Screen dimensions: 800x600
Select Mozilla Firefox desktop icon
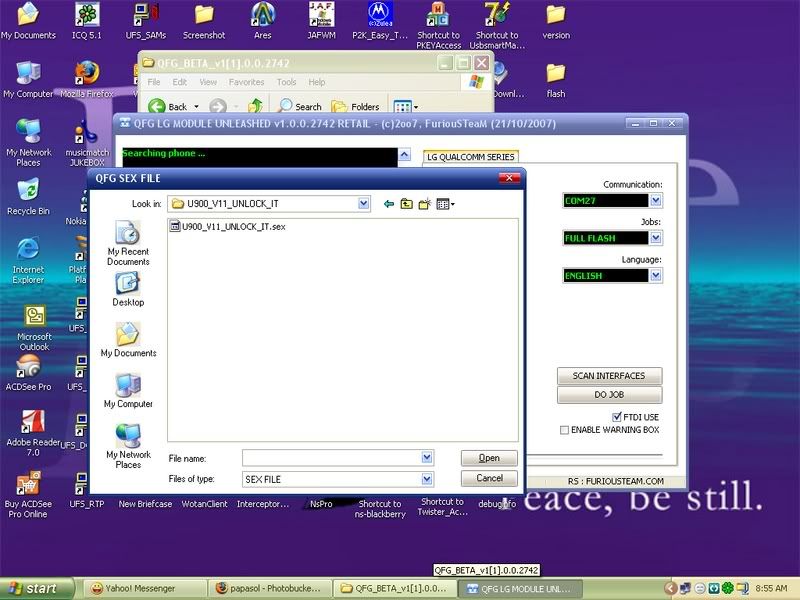tap(87, 80)
